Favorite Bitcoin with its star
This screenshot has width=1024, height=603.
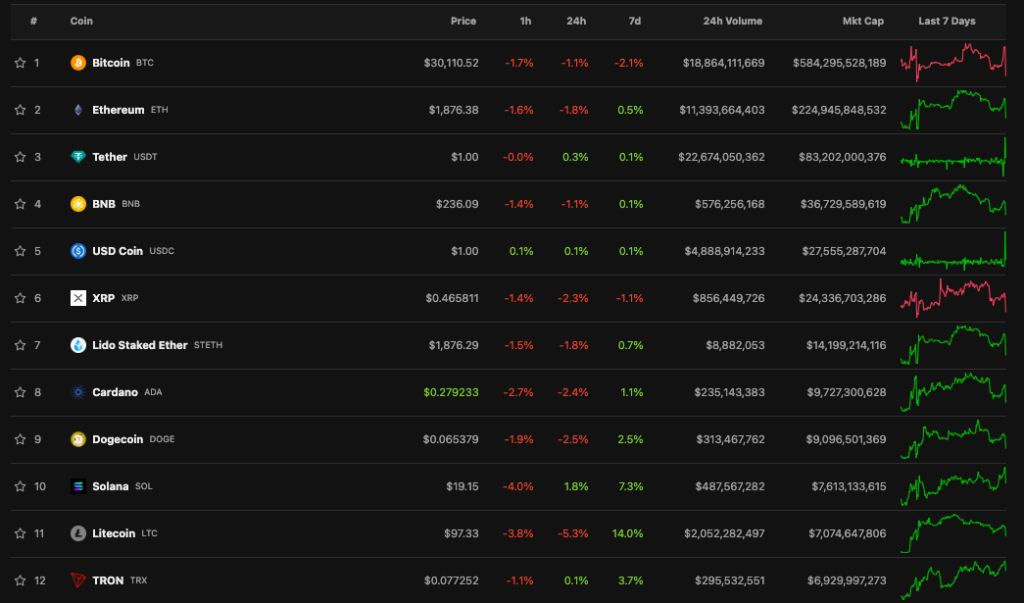click(x=20, y=63)
